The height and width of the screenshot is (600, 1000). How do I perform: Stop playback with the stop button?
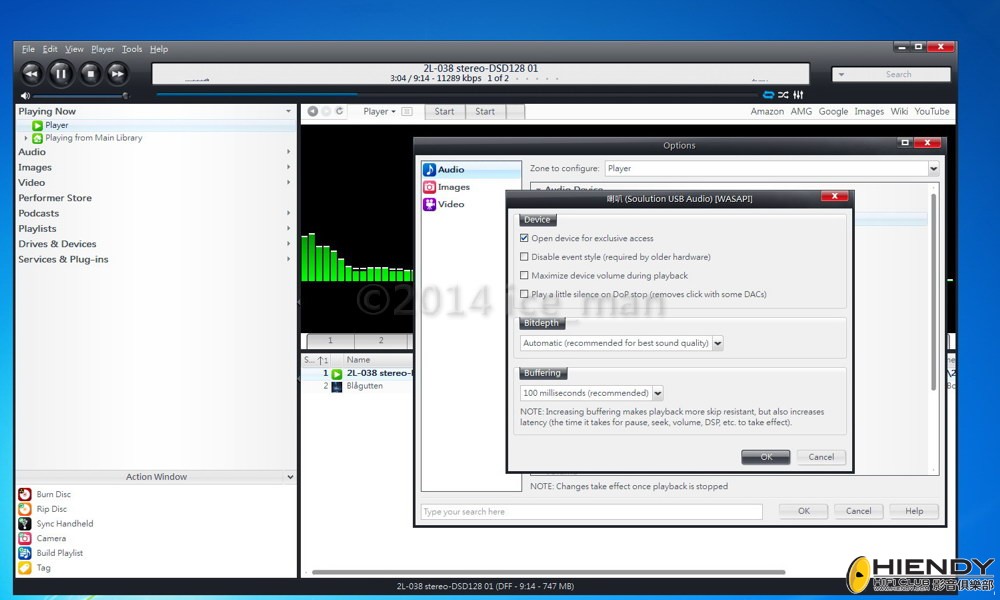coord(91,74)
